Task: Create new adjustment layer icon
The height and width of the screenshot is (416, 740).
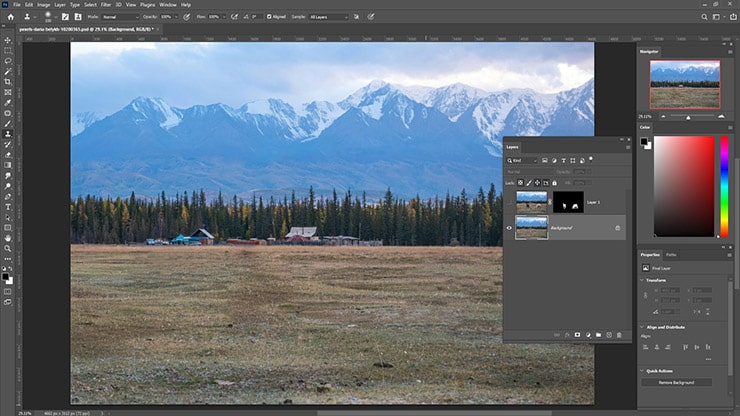Action: [x=588, y=335]
